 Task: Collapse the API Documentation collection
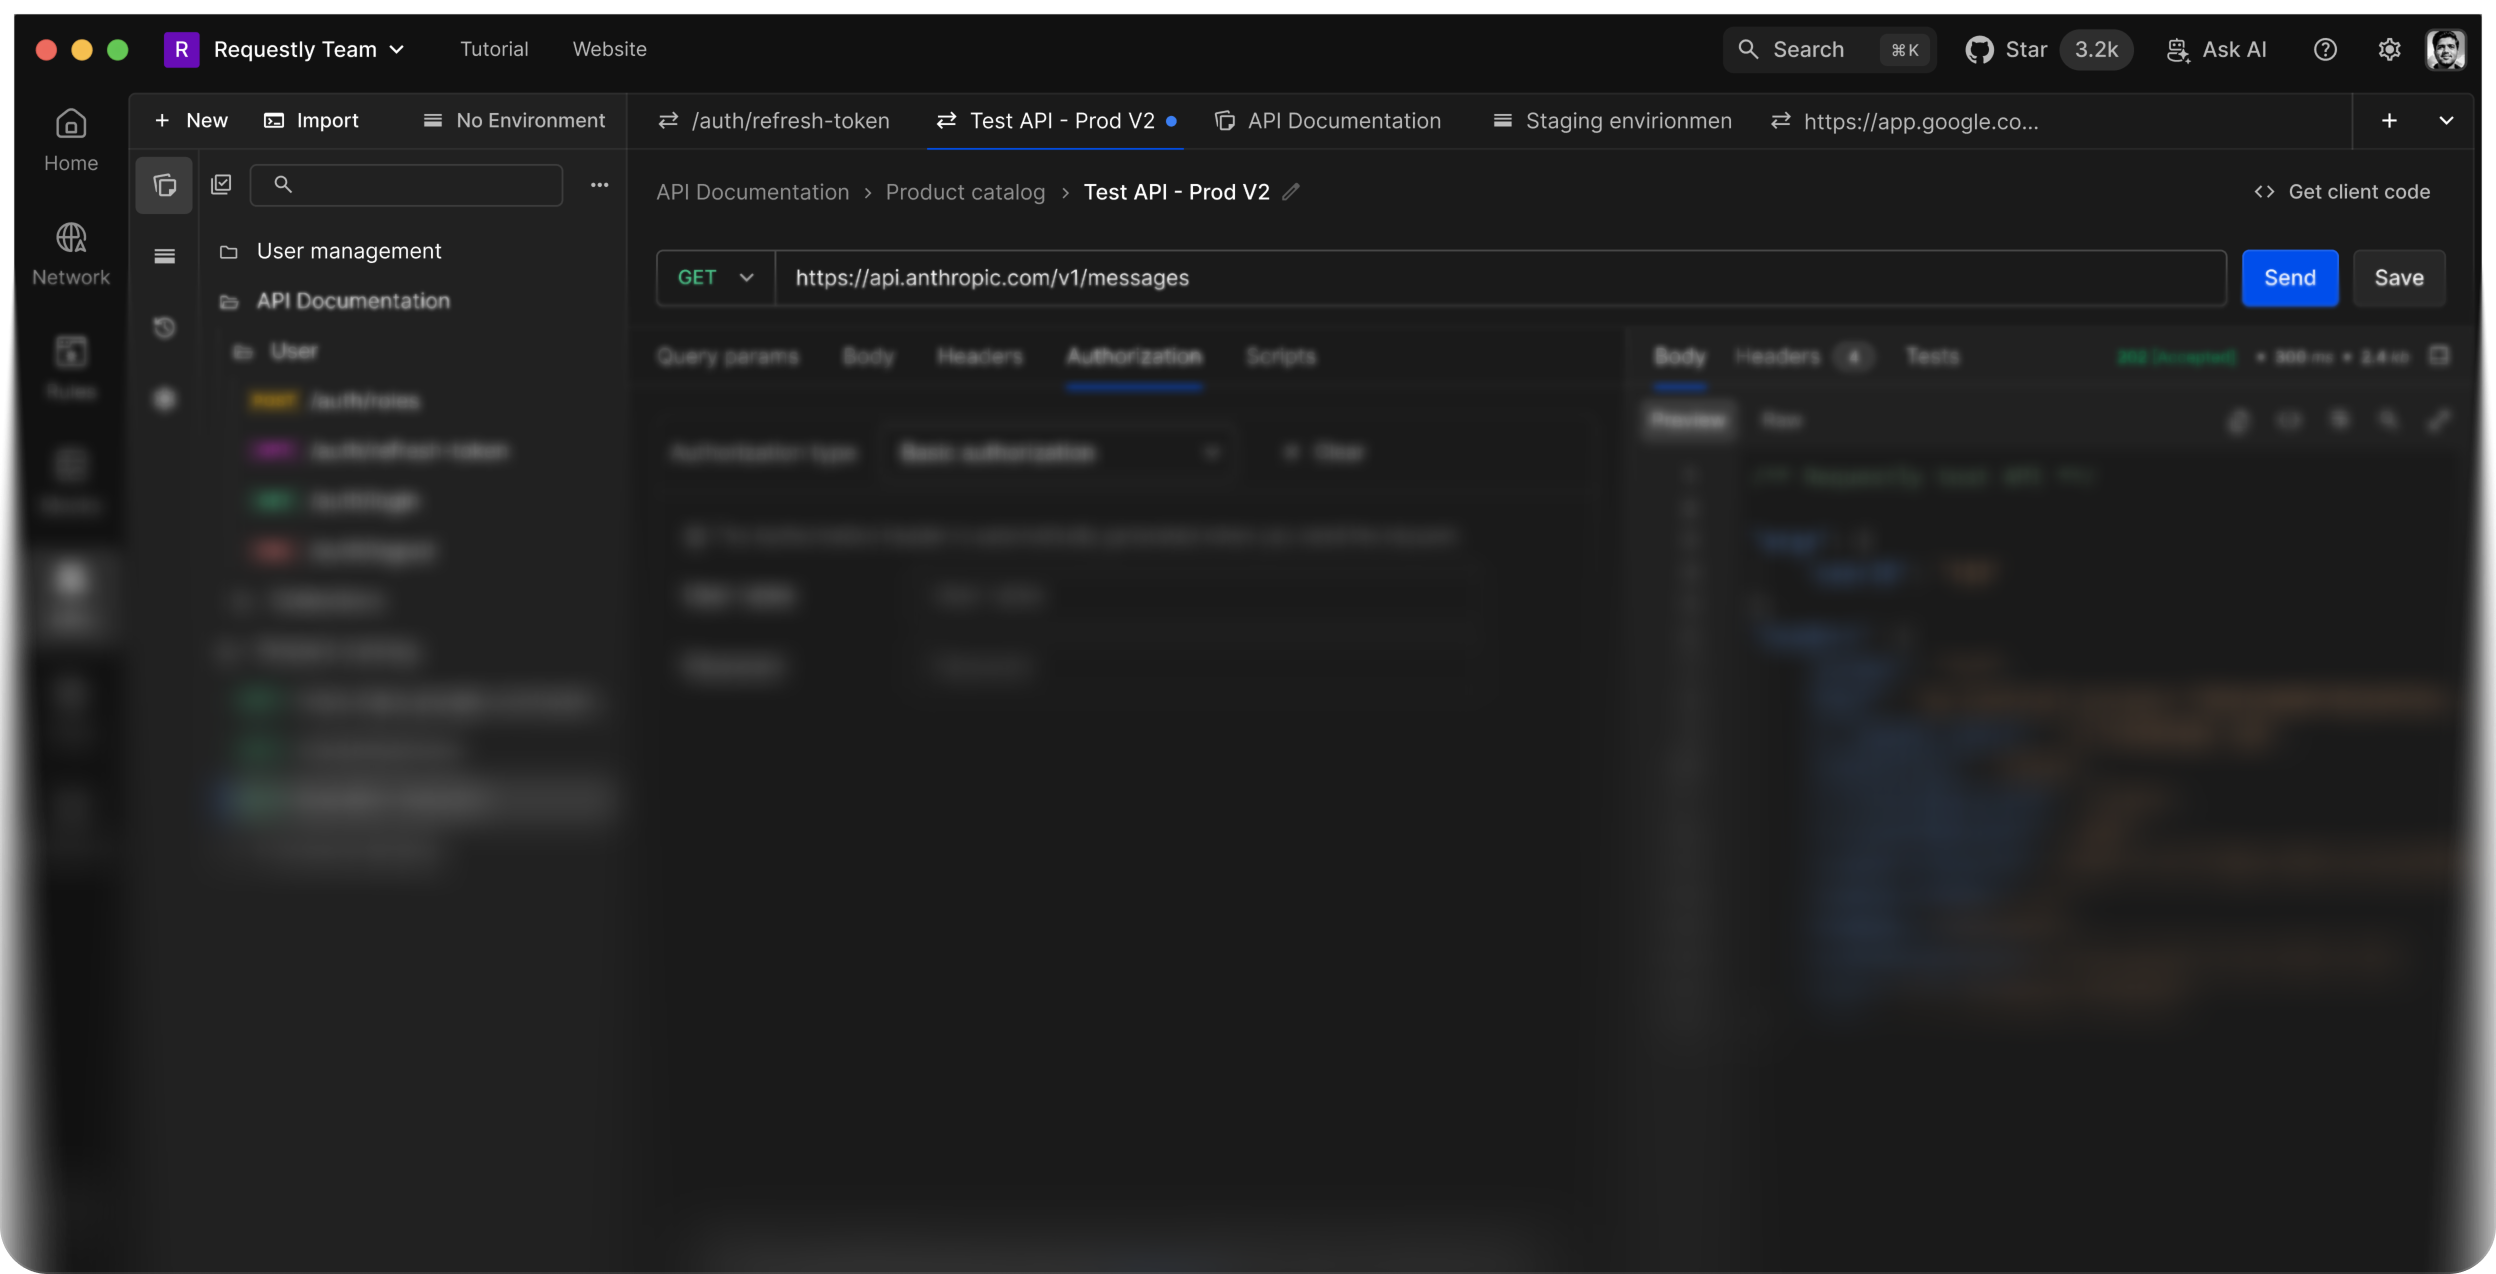[353, 301]
